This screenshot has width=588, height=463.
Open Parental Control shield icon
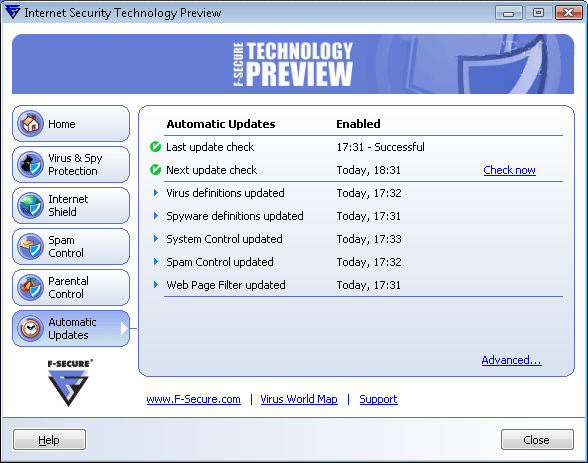30,288
